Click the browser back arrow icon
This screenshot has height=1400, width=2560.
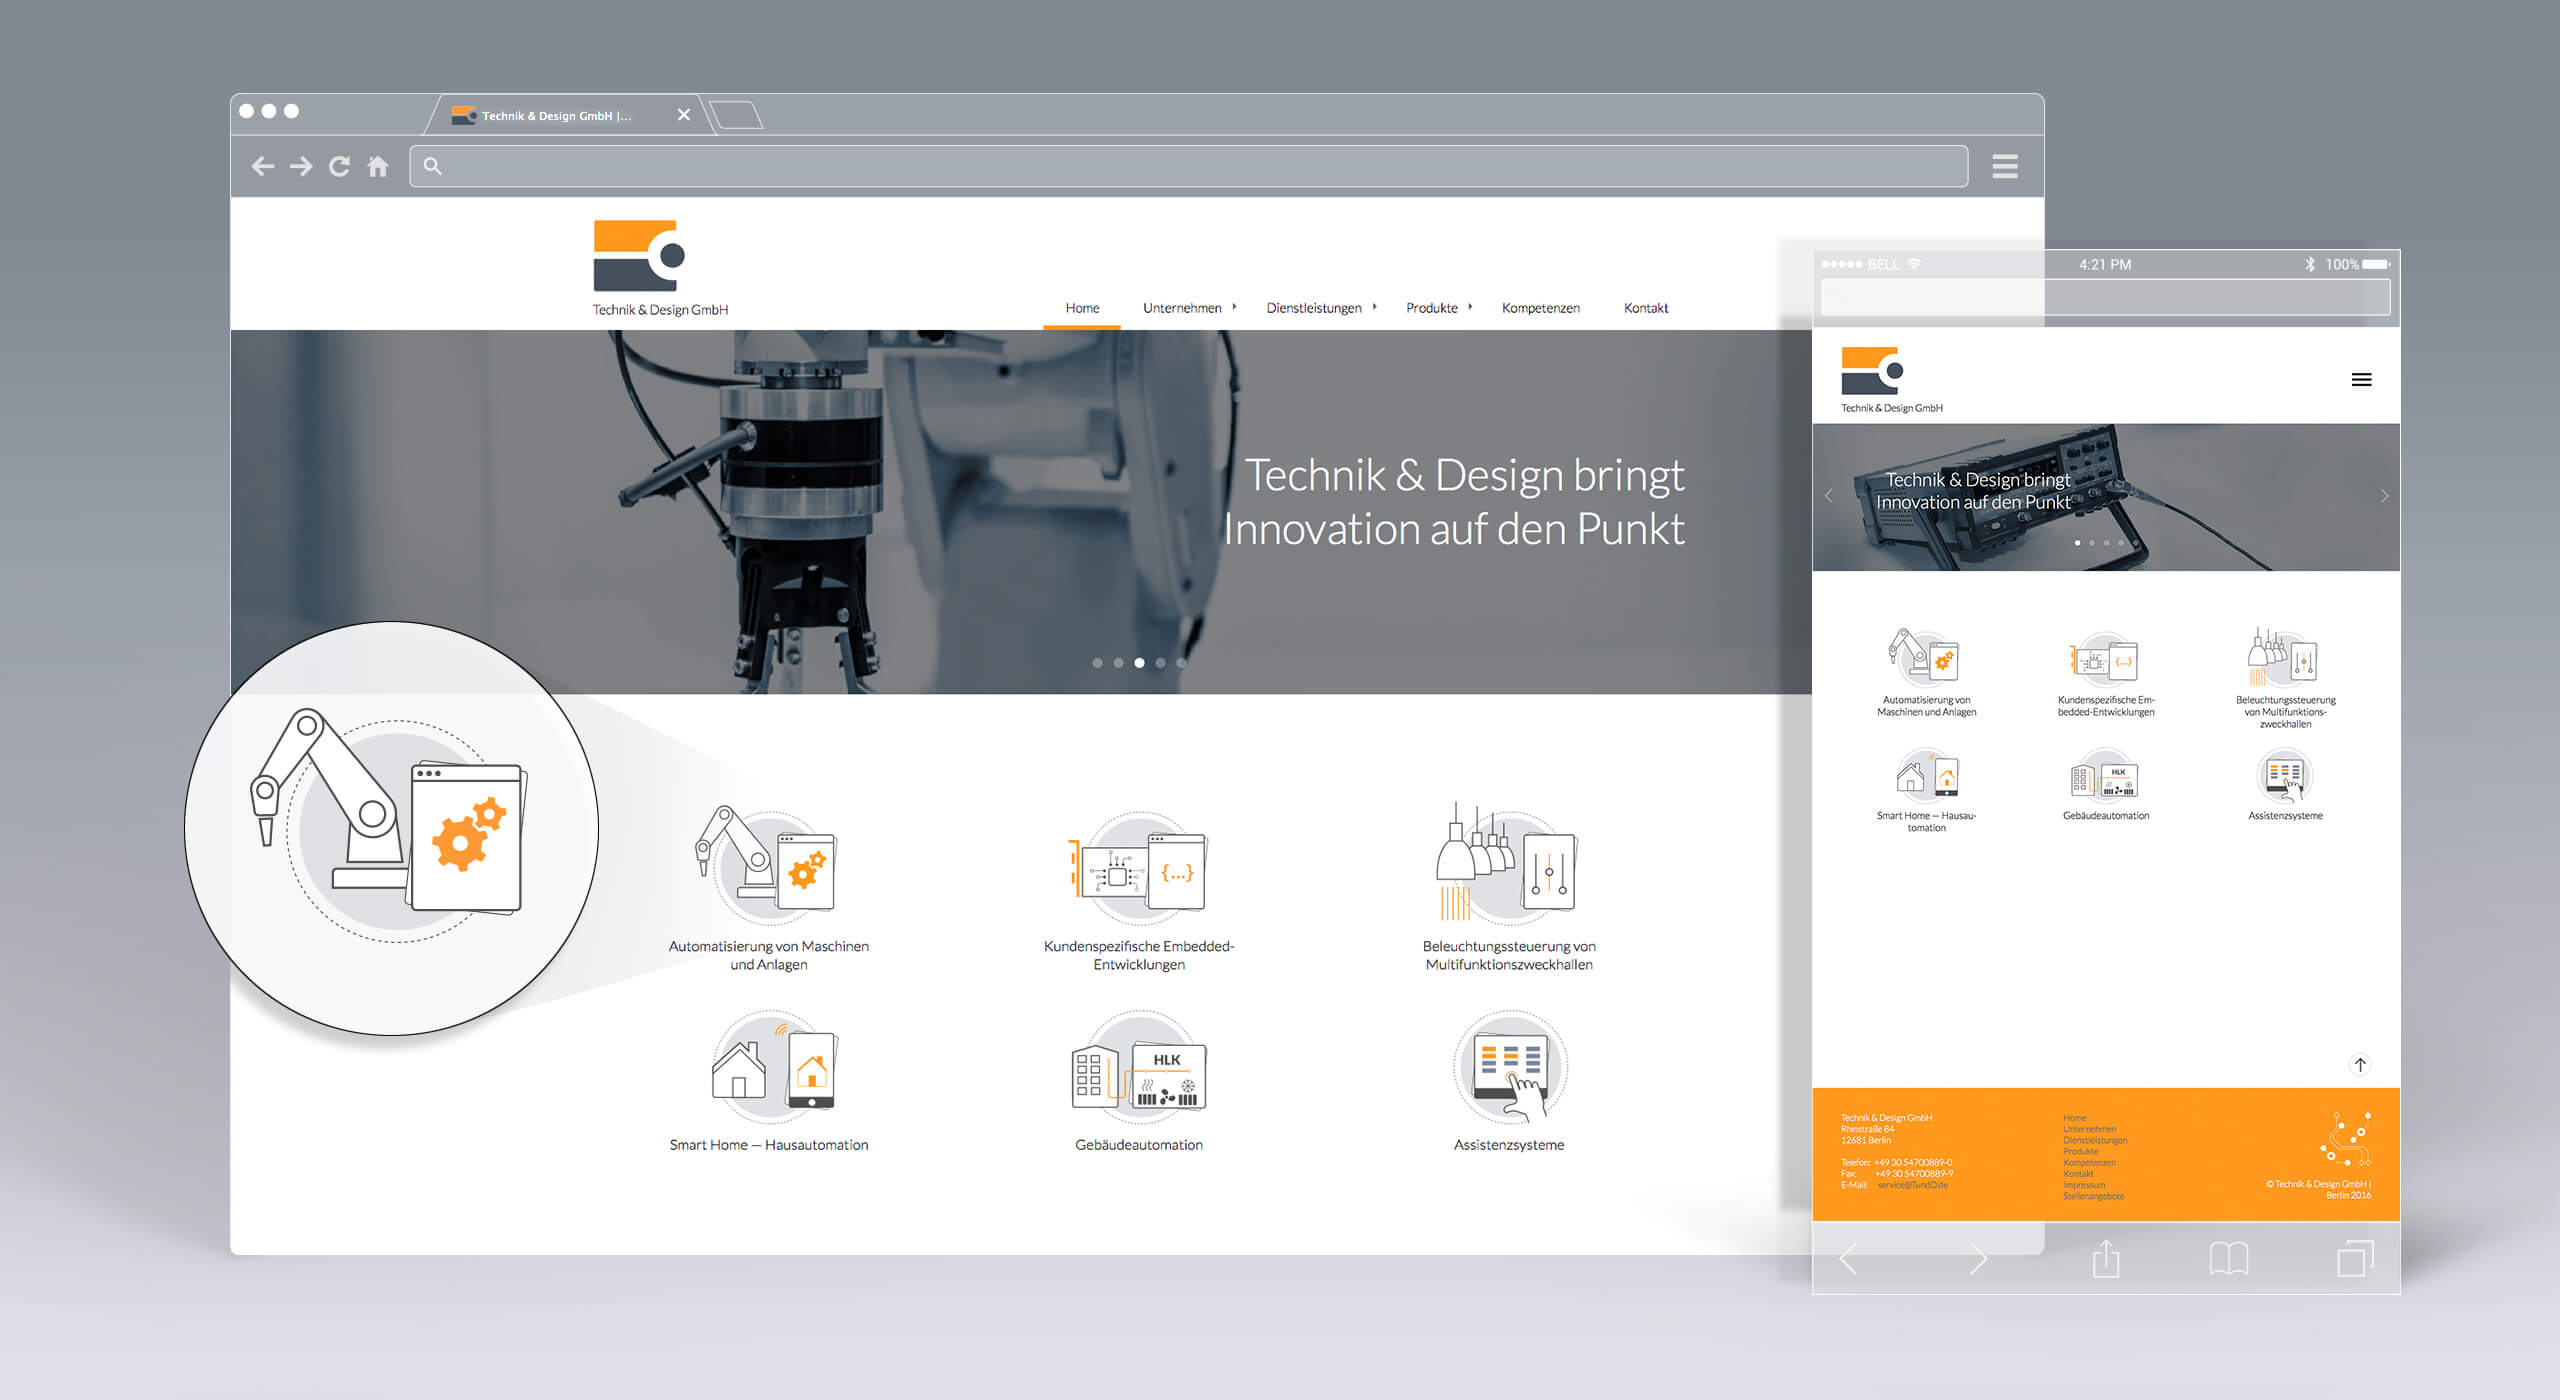coord(263,166)
